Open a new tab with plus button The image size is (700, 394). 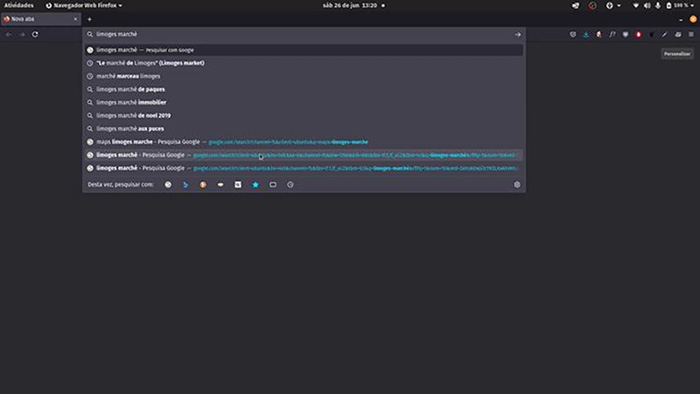click(x=89, y=19)
